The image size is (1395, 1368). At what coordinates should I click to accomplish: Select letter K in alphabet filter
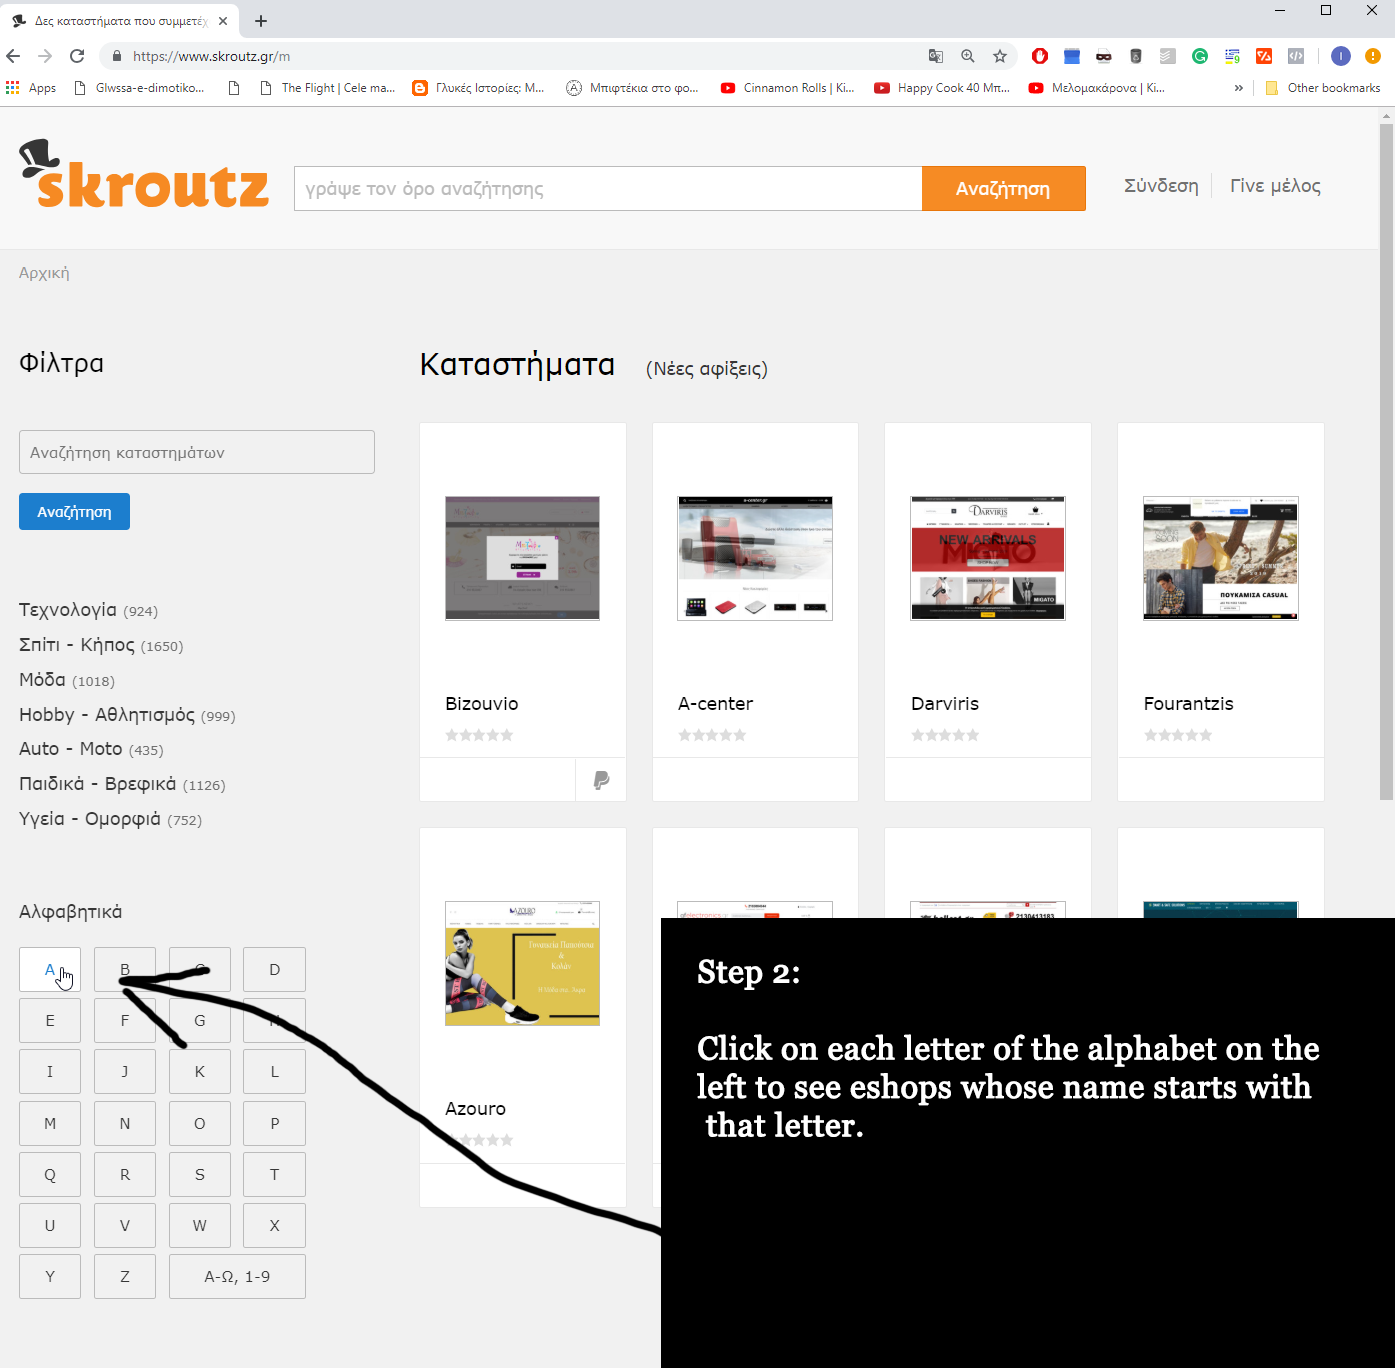[200, 1072]
